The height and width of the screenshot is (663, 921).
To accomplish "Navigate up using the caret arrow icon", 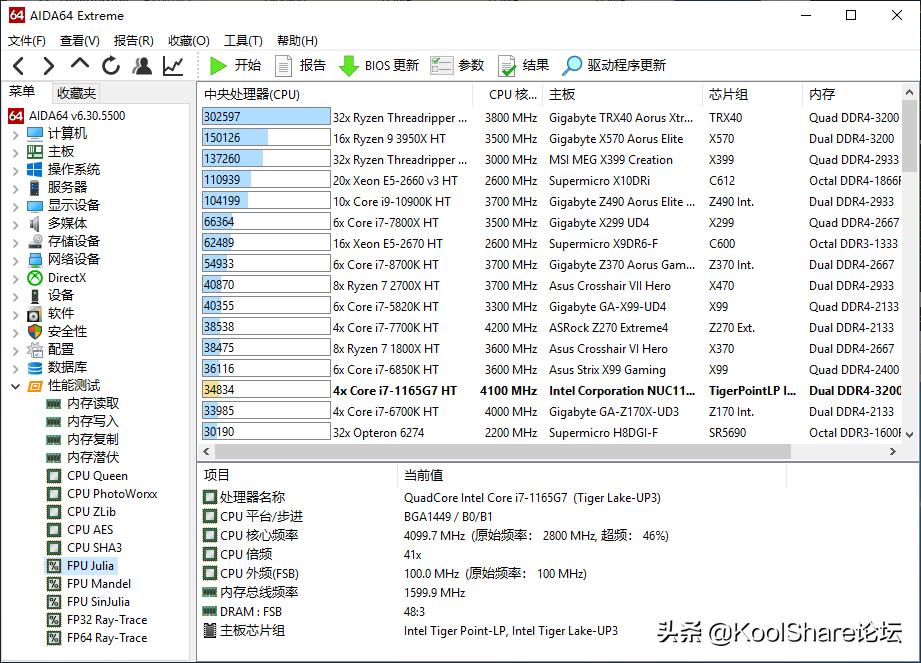I will coord(78,65).
